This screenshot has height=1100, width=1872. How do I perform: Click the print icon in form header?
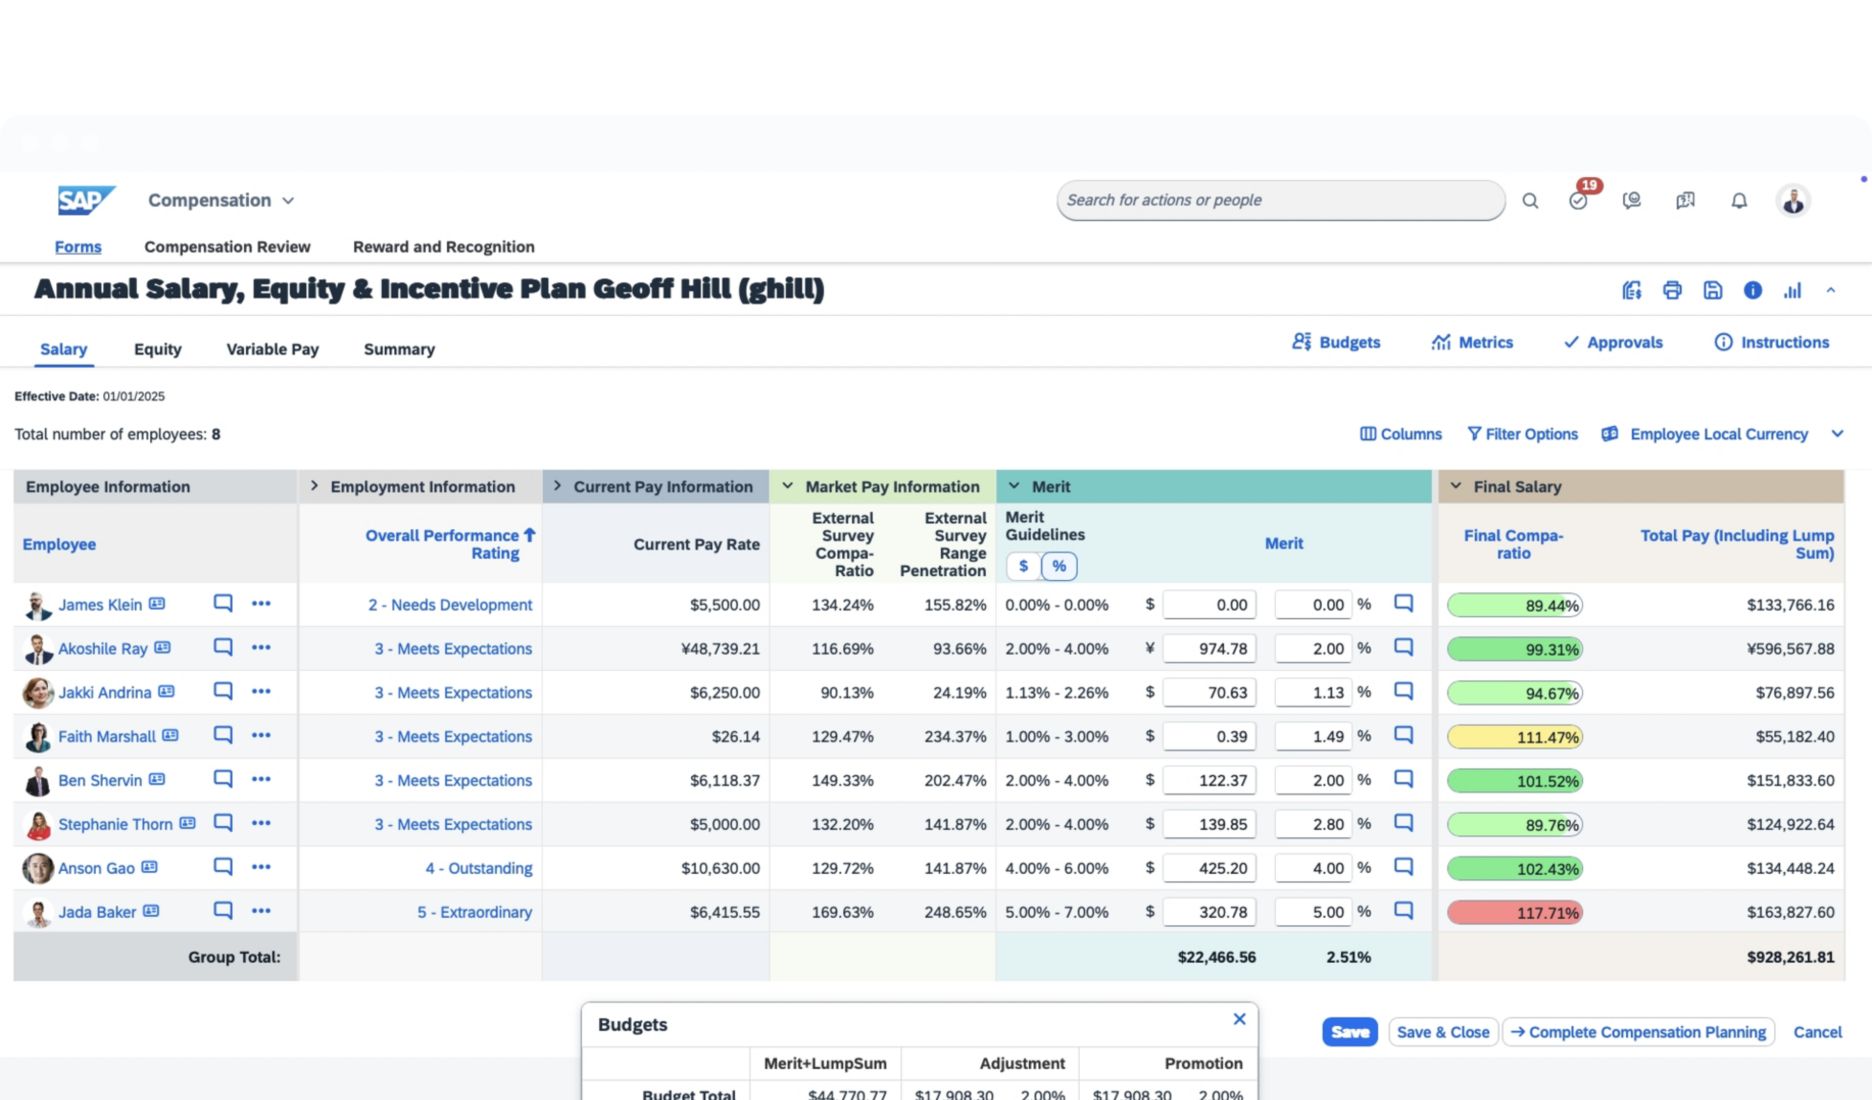tap(1672, 290)
